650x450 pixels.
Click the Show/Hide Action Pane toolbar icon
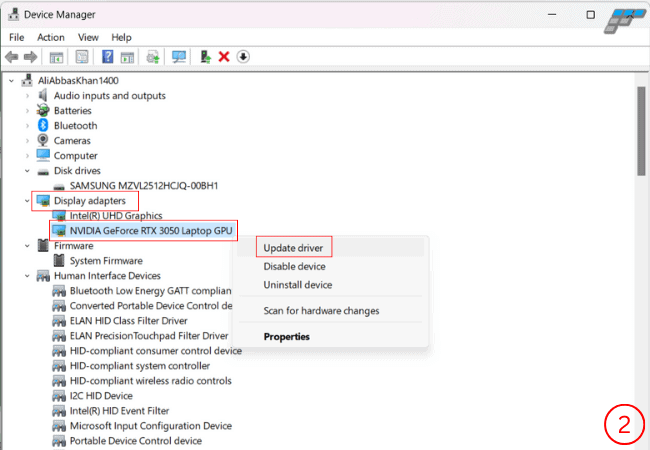[x=127, y=57]
